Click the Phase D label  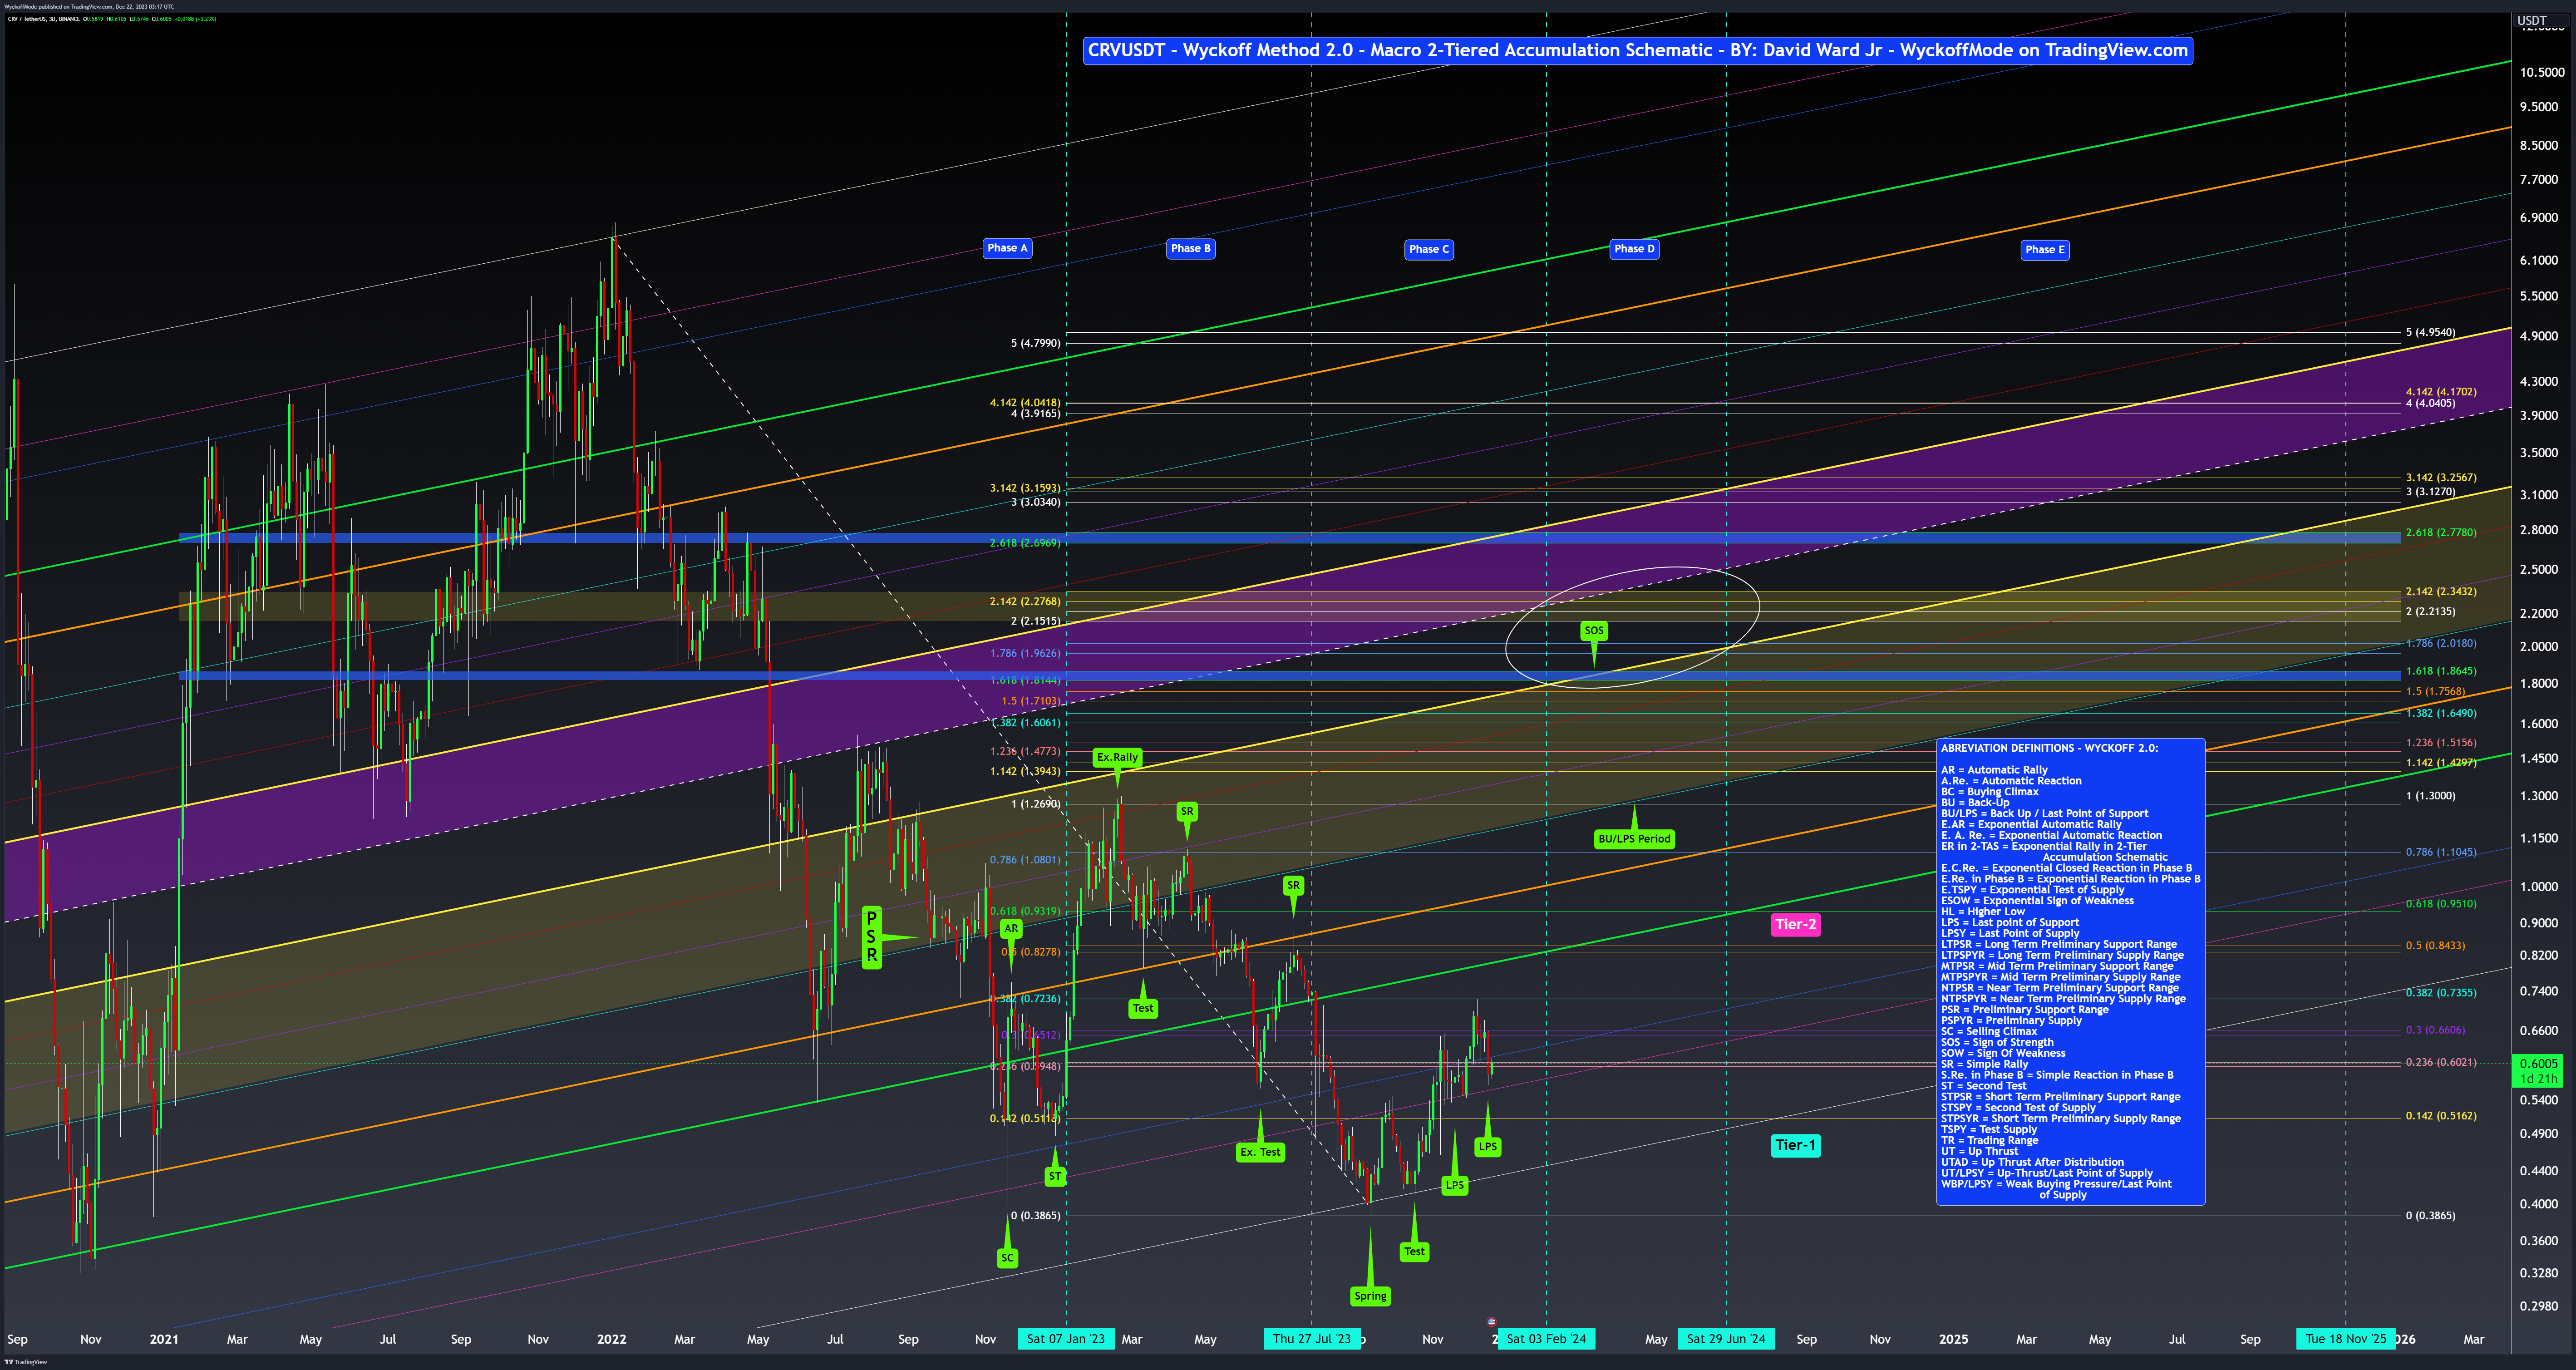(1634, 249)
